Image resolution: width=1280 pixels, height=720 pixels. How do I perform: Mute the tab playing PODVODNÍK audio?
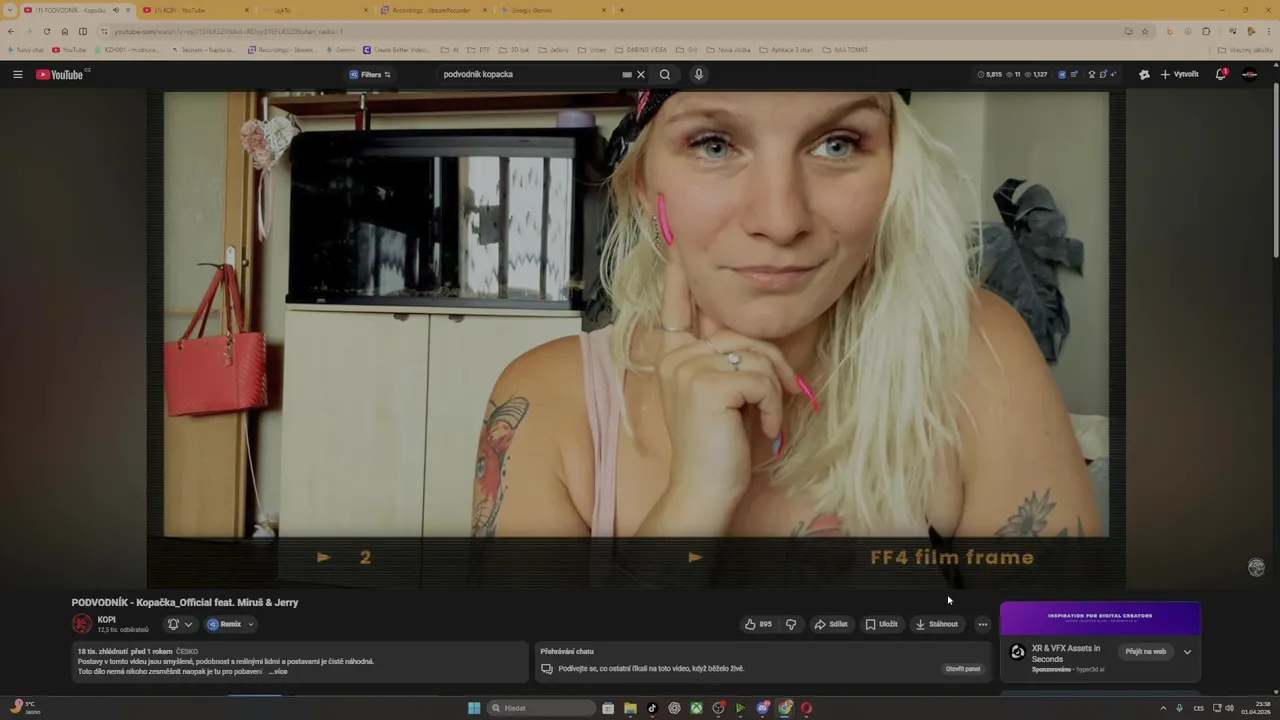(115, 10)
